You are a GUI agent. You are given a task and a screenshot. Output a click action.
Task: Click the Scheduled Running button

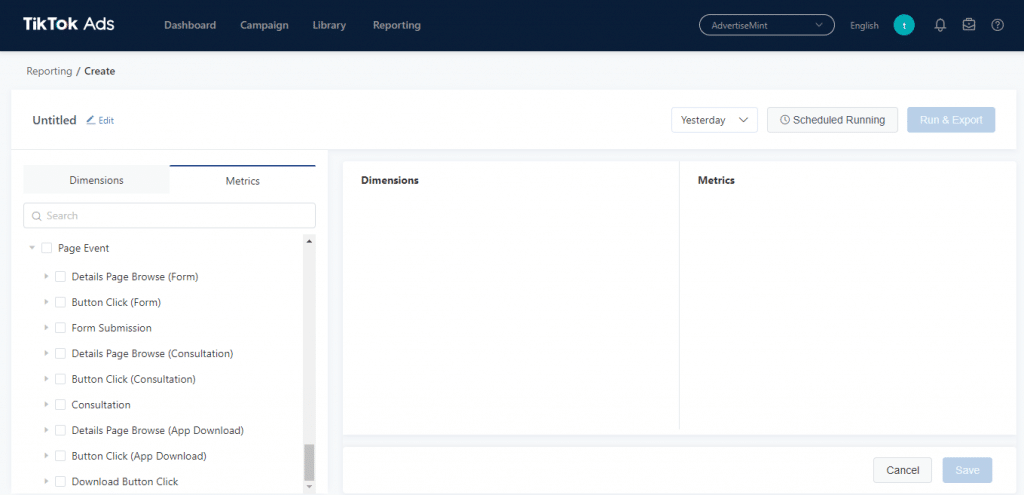click(x=832, y=120)
